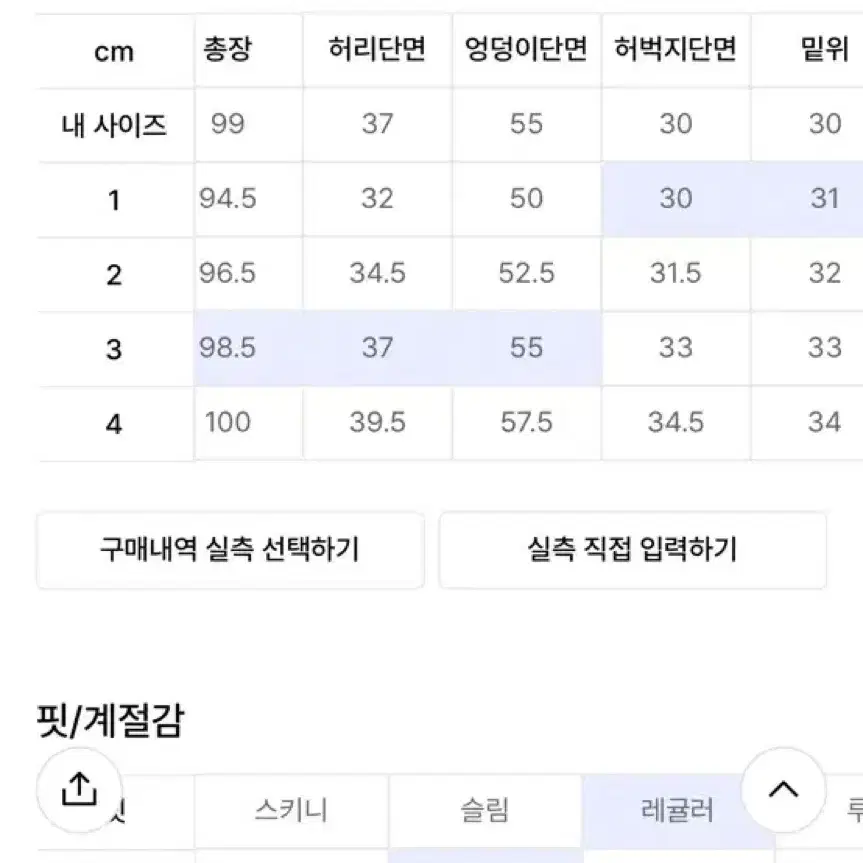
Task: Click the 밑위 column header
Action: coord(824,50)
